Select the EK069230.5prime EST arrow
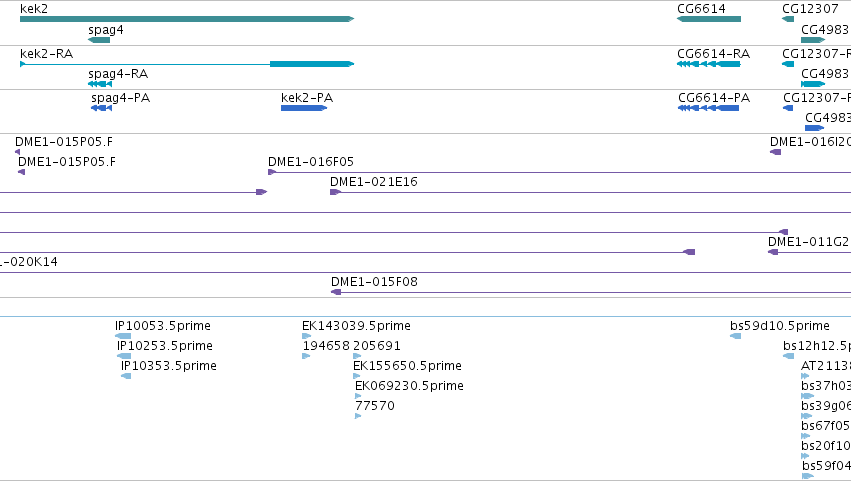851x481 pixels. point(358,396)
